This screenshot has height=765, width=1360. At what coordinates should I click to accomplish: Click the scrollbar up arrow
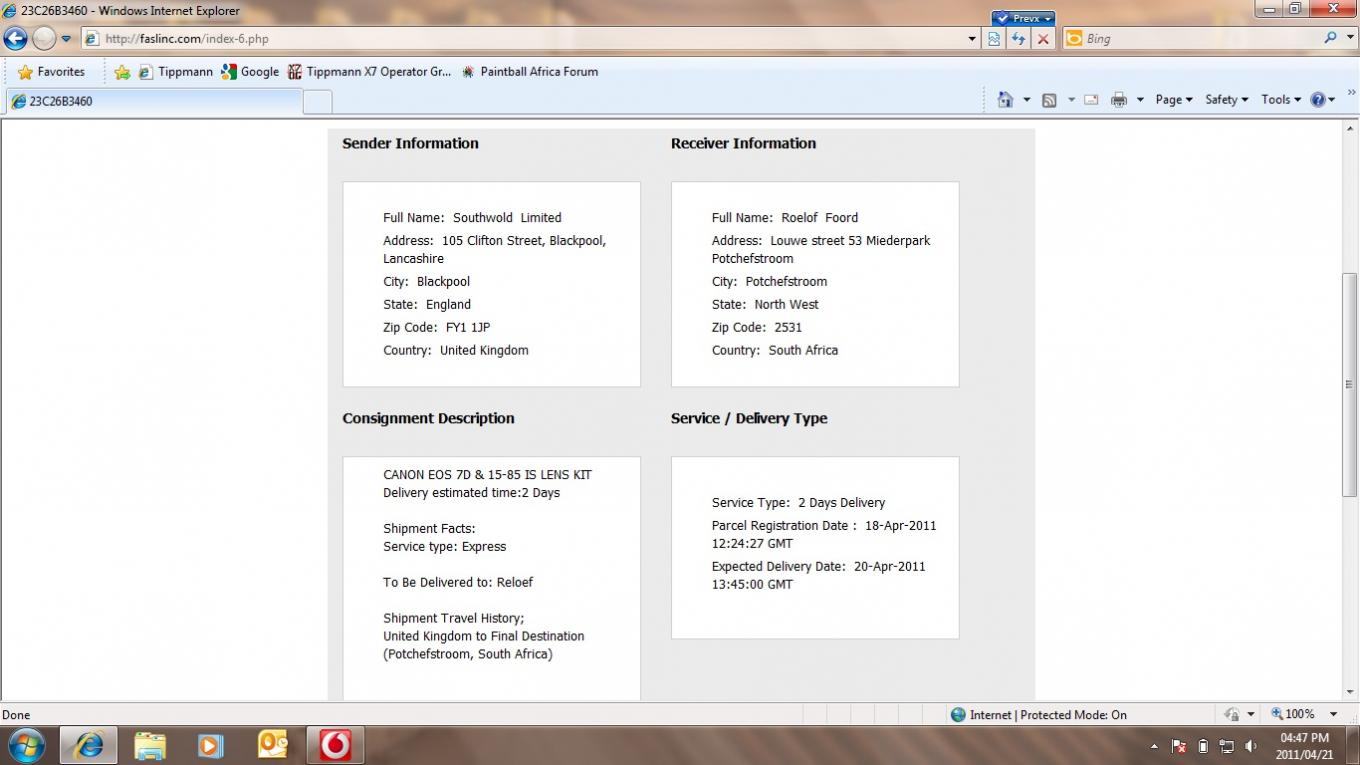[1350, 129]
